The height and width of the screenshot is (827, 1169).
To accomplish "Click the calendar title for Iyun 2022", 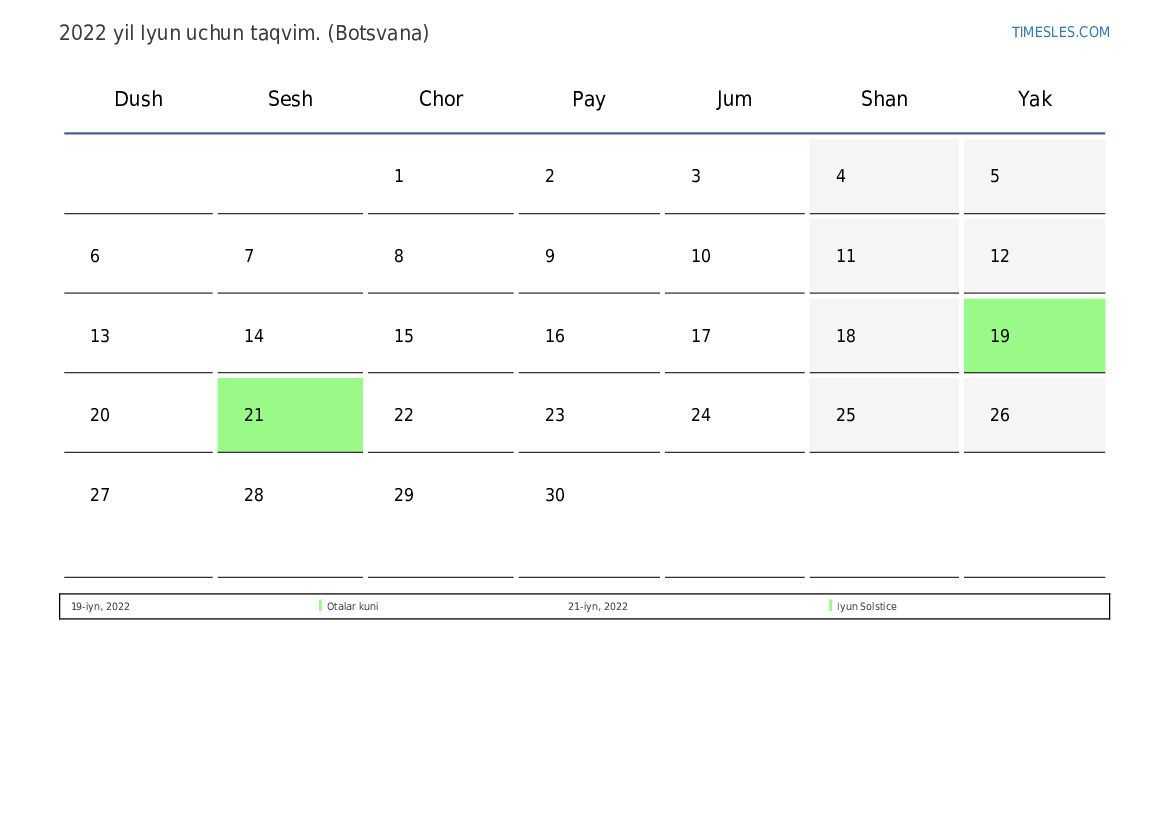I will 244,33.
